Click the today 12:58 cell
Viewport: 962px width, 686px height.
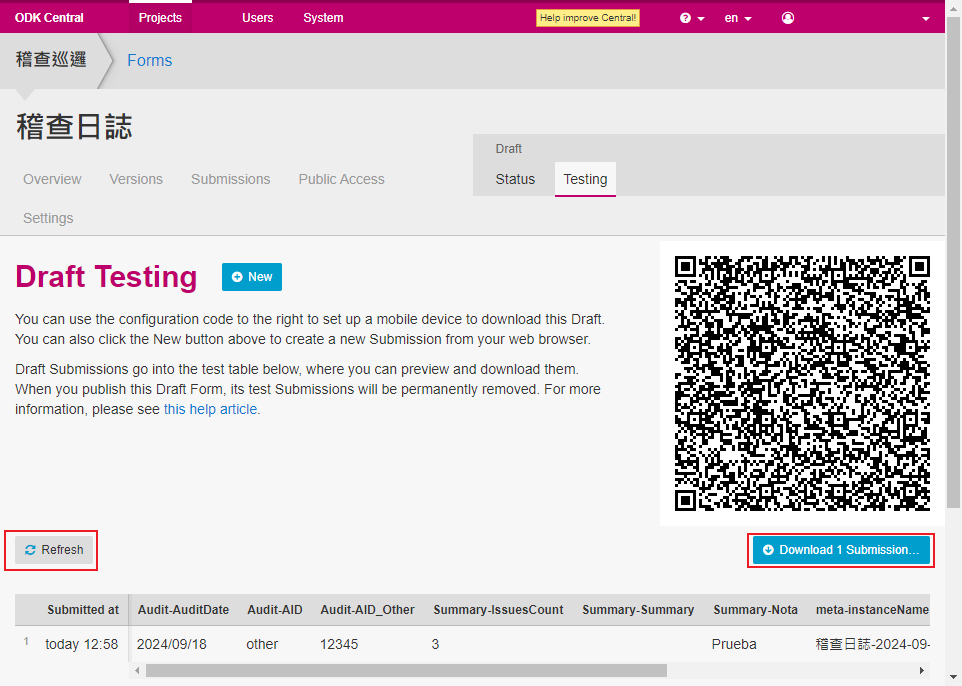pos(82,644)
